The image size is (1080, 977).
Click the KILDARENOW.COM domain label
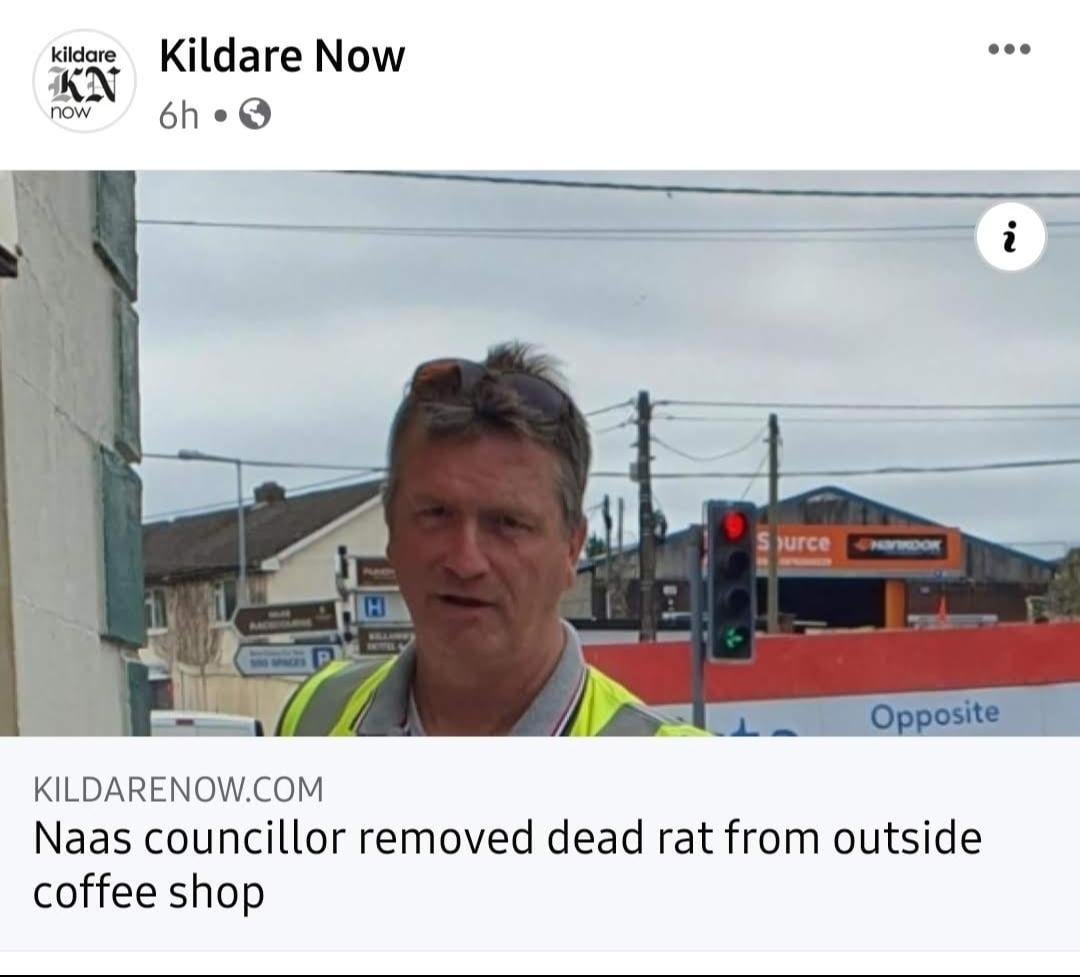(x=178, y=789)
